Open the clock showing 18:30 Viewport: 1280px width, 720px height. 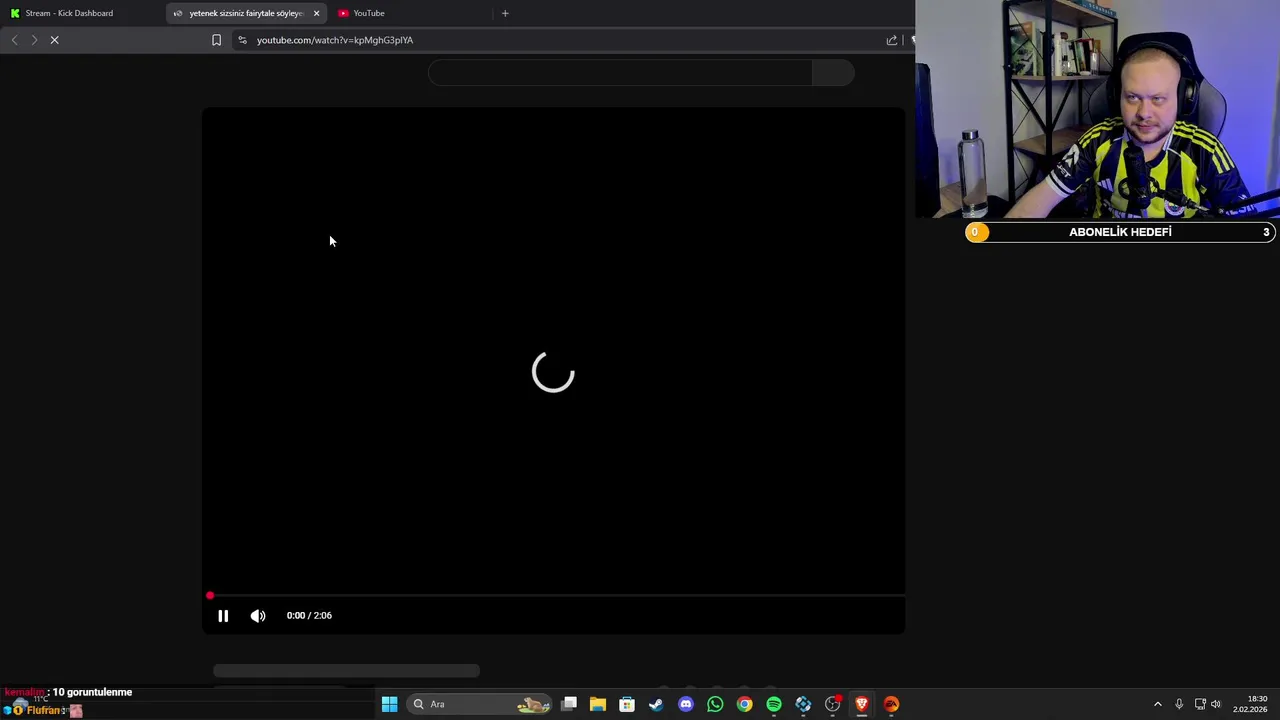click(x=1250, y=704)
